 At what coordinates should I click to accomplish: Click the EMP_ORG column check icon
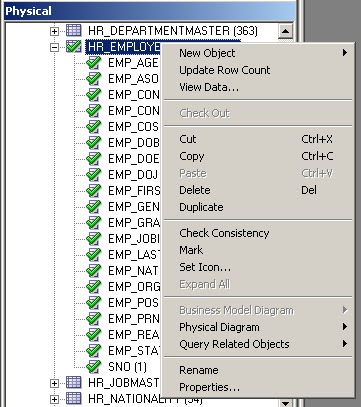(x=94, y=287)
